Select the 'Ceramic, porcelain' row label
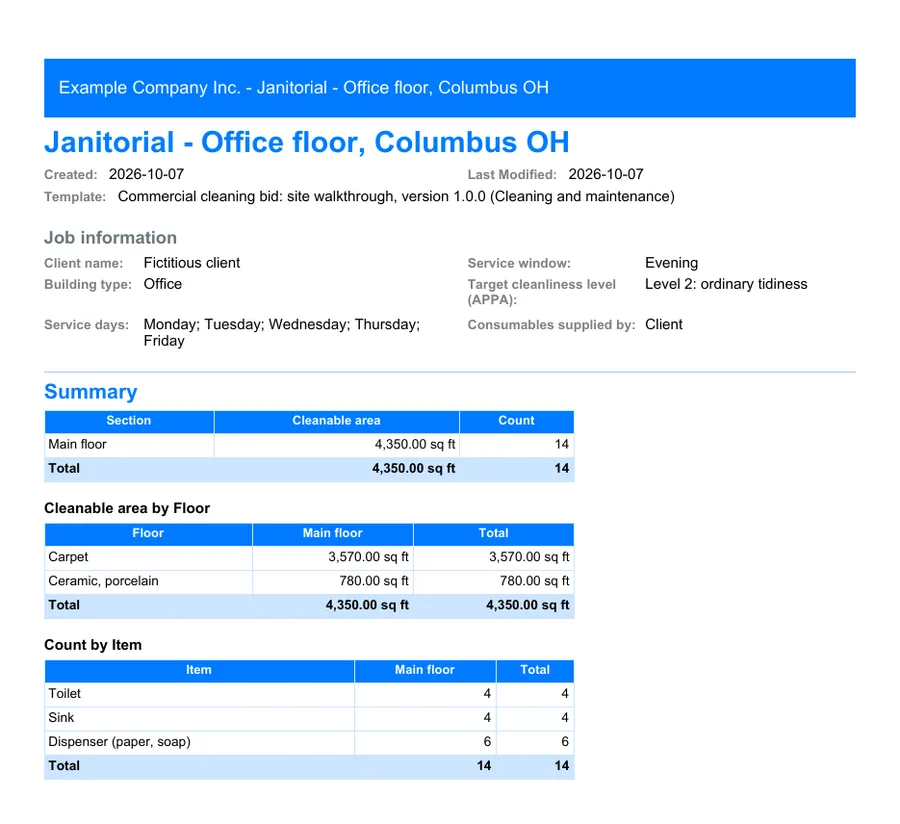The image size is (900, 824). click(103, 581)
